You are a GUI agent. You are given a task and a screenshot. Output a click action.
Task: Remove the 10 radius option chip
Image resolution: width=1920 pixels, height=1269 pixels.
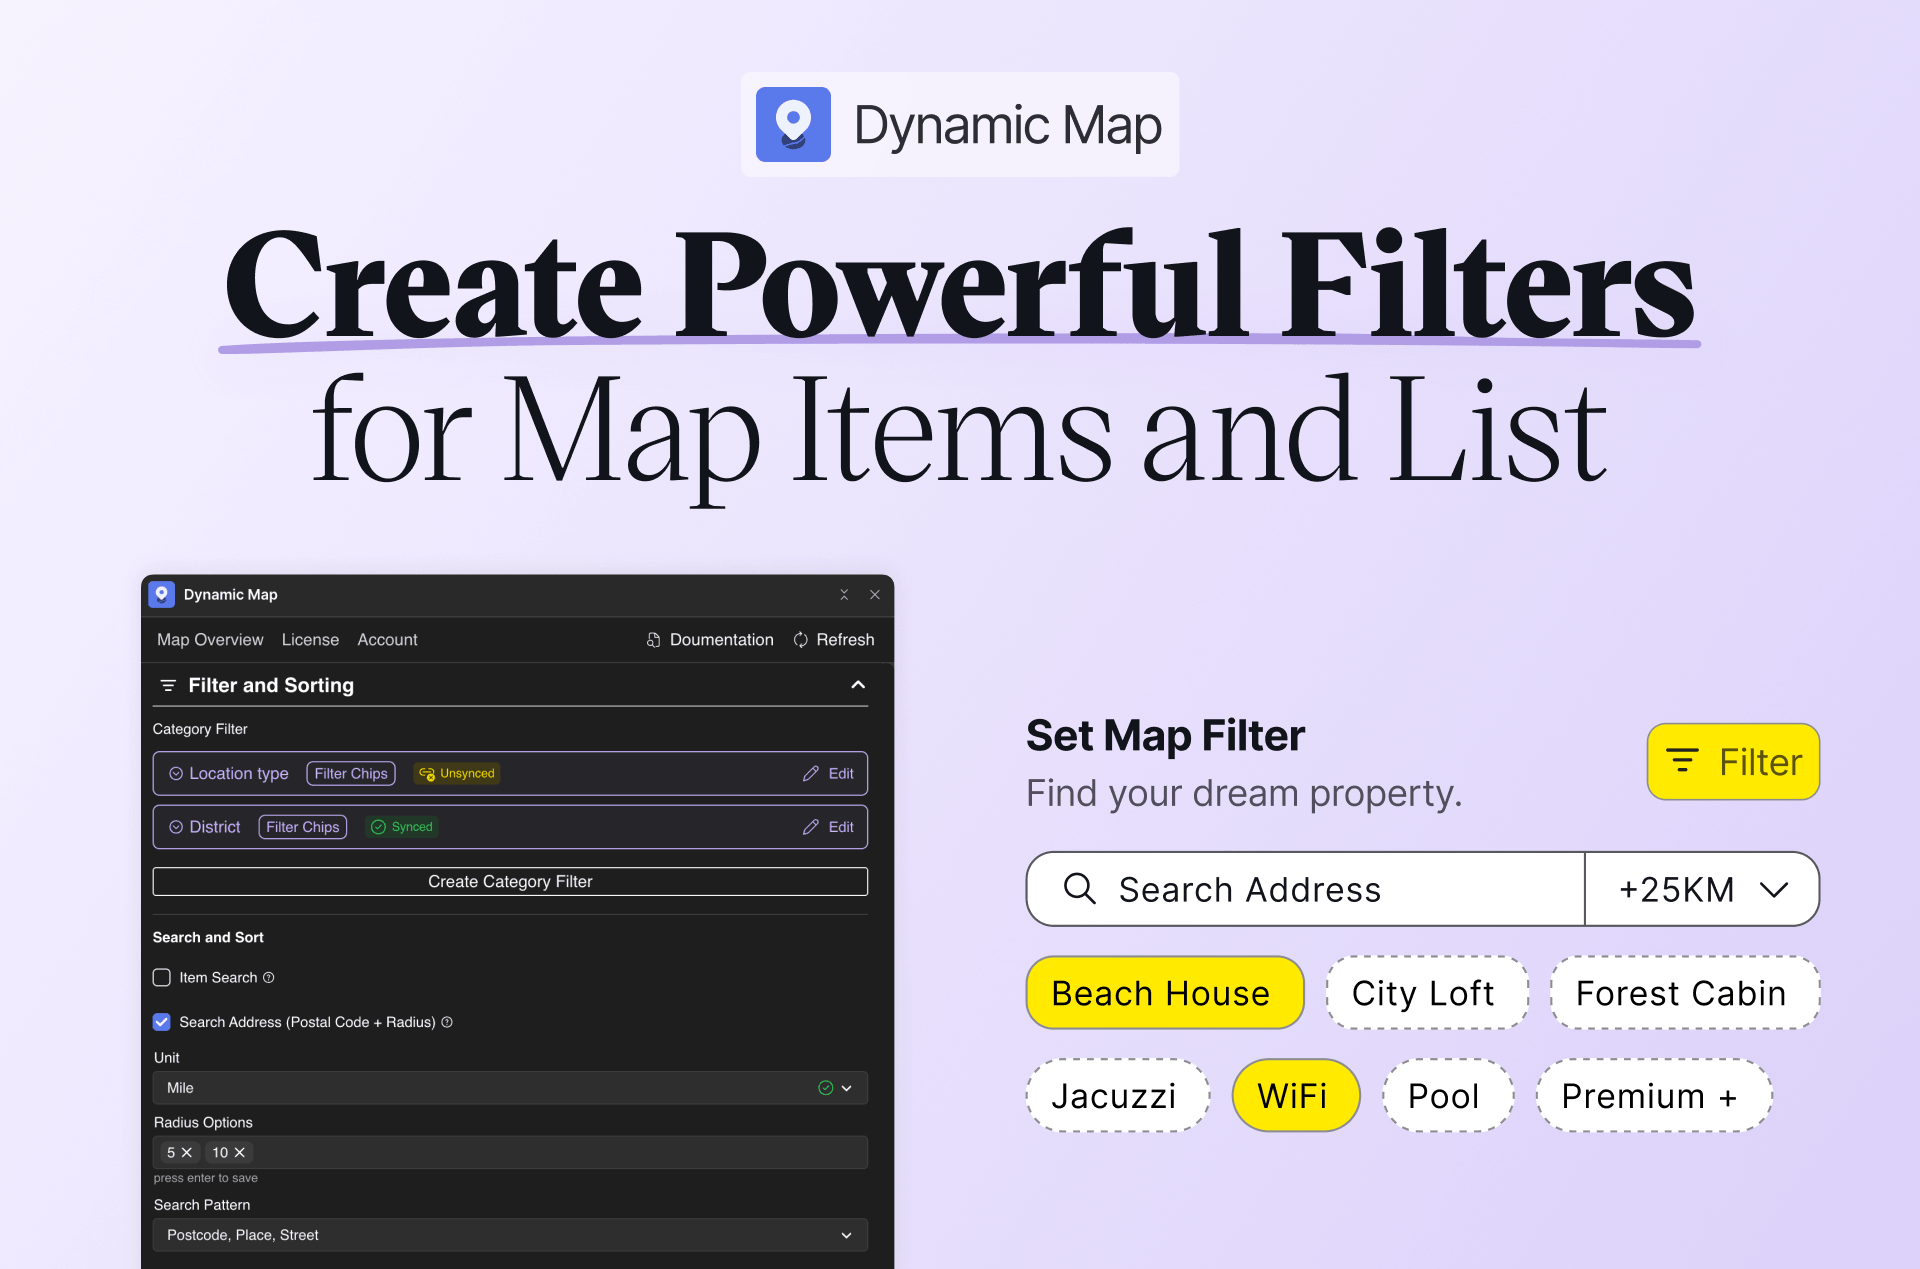(240, 1153)
